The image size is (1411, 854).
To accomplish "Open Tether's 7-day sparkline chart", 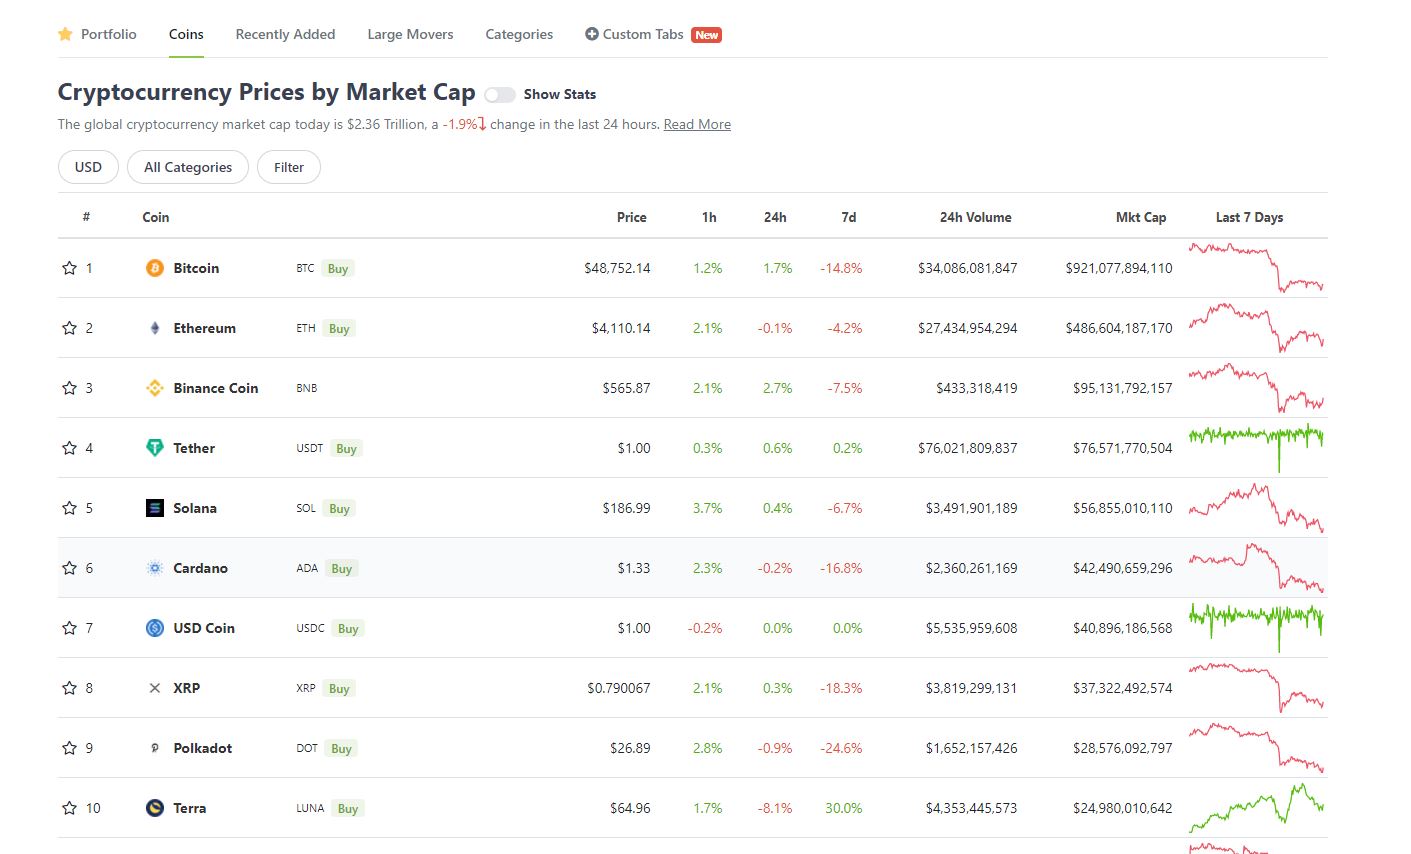I will click(1256, 447).
